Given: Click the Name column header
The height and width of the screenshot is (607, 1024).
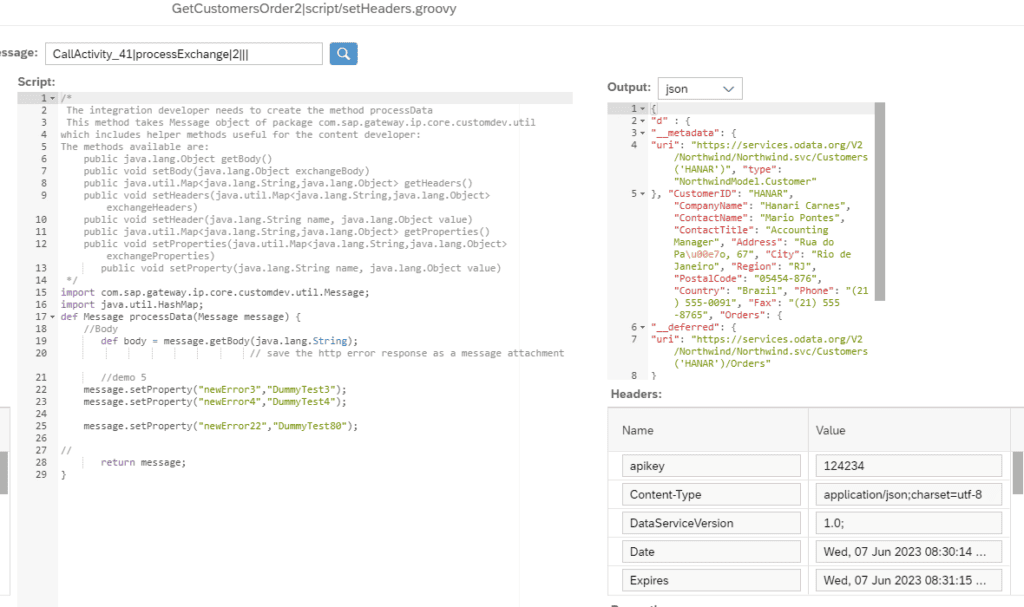Looking at the screenshot, I should click(x=637, y=431).
